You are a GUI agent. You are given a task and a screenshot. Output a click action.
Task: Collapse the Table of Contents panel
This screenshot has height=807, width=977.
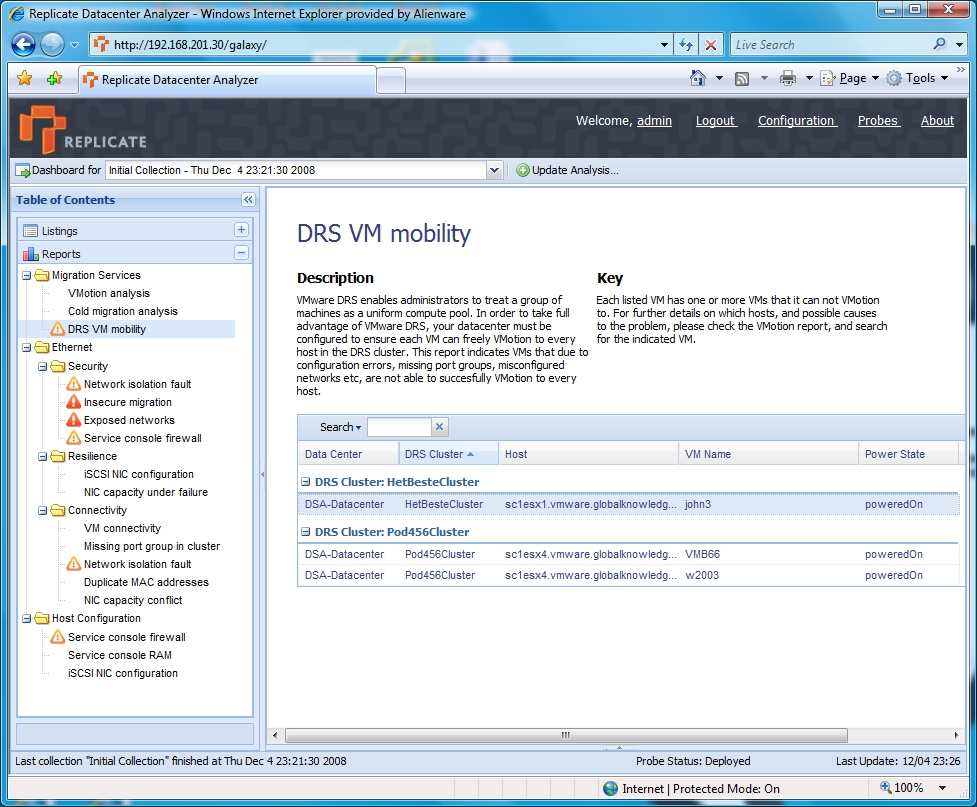tap(248, 199)
